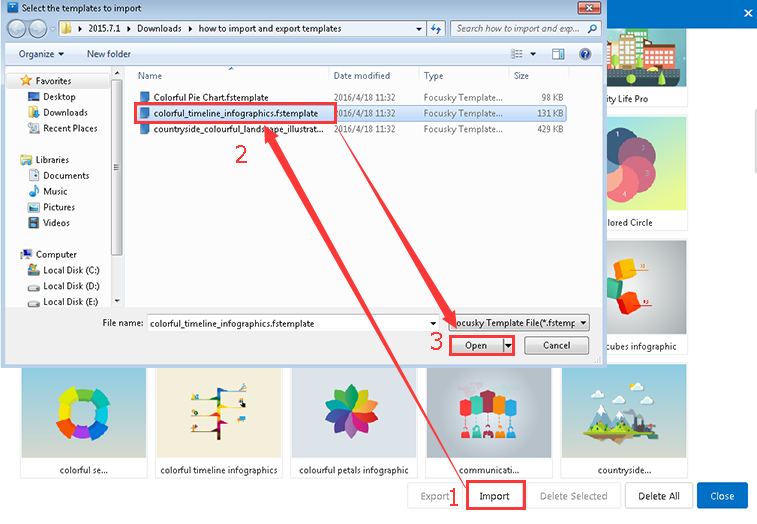The height and width of the screenshot is (524, 757).
Task: Open the Videos library
Action: (49, 223)
